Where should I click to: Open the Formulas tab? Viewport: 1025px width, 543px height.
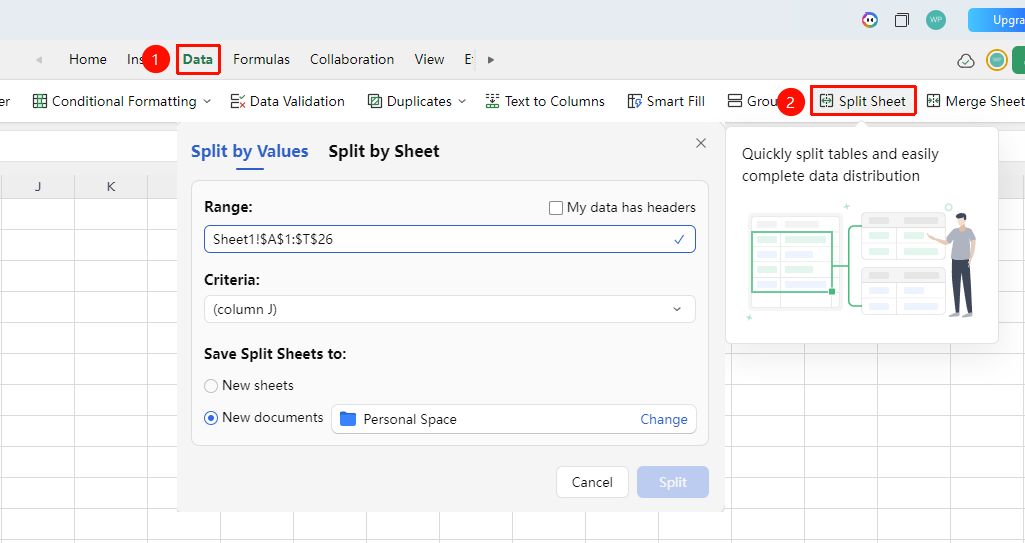261,59
